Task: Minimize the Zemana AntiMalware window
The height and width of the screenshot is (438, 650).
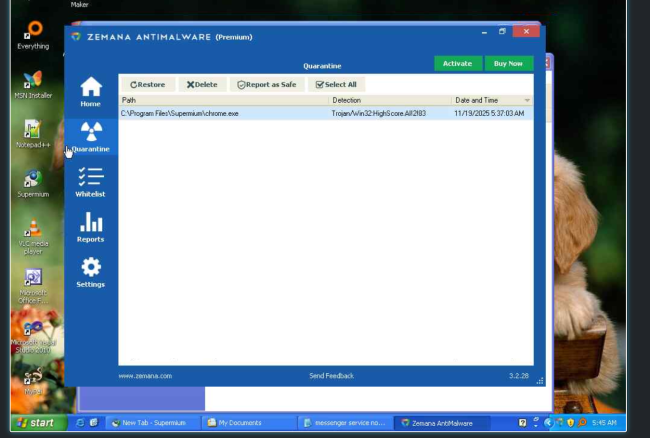Action: [484, 32]
